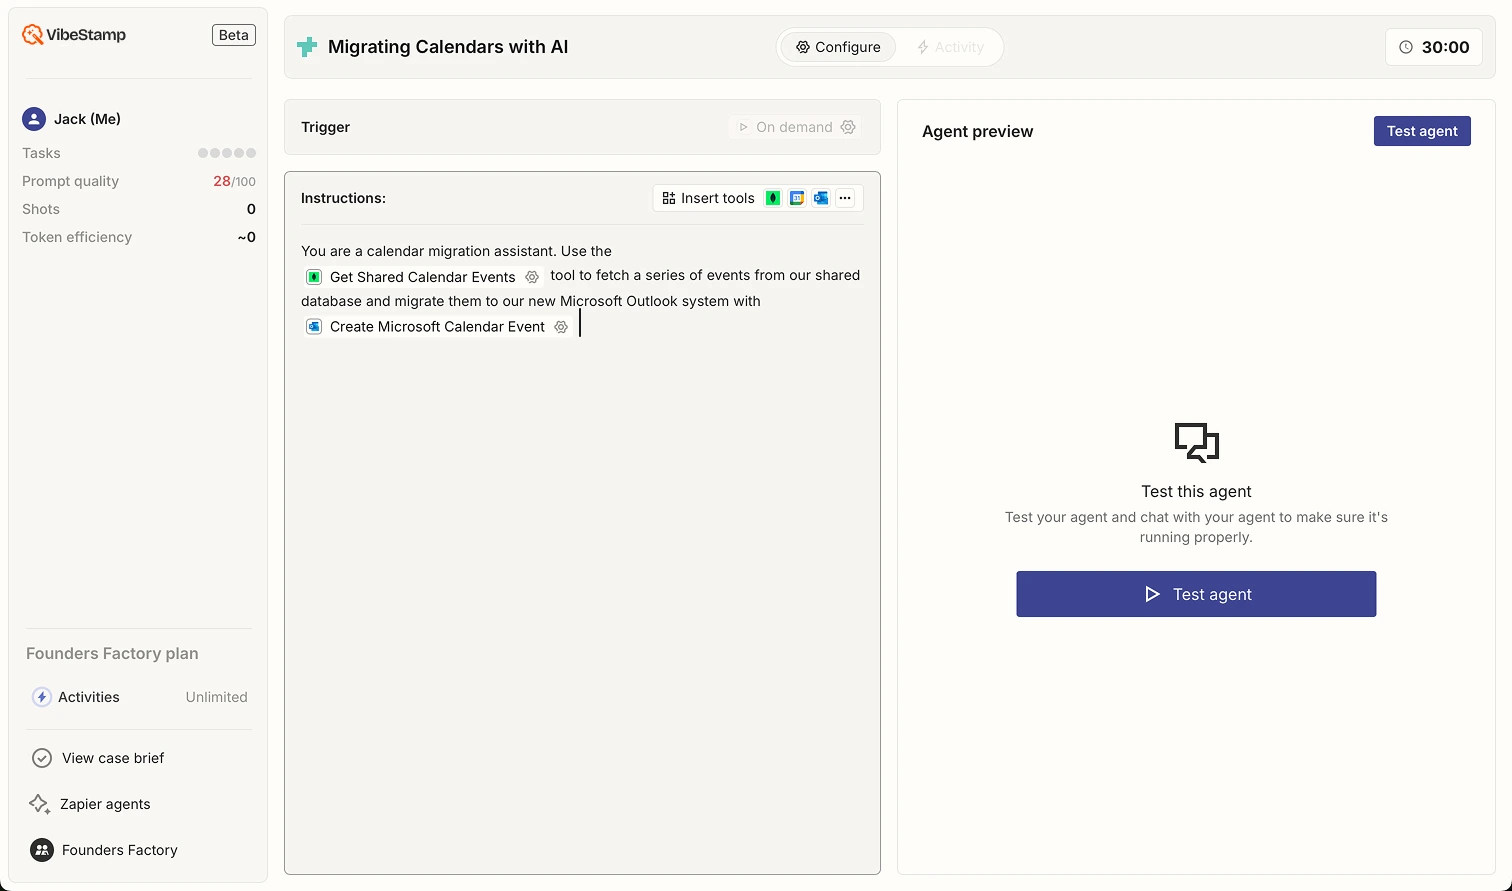Open the more tools ellipsis menu

pos(845,198)
